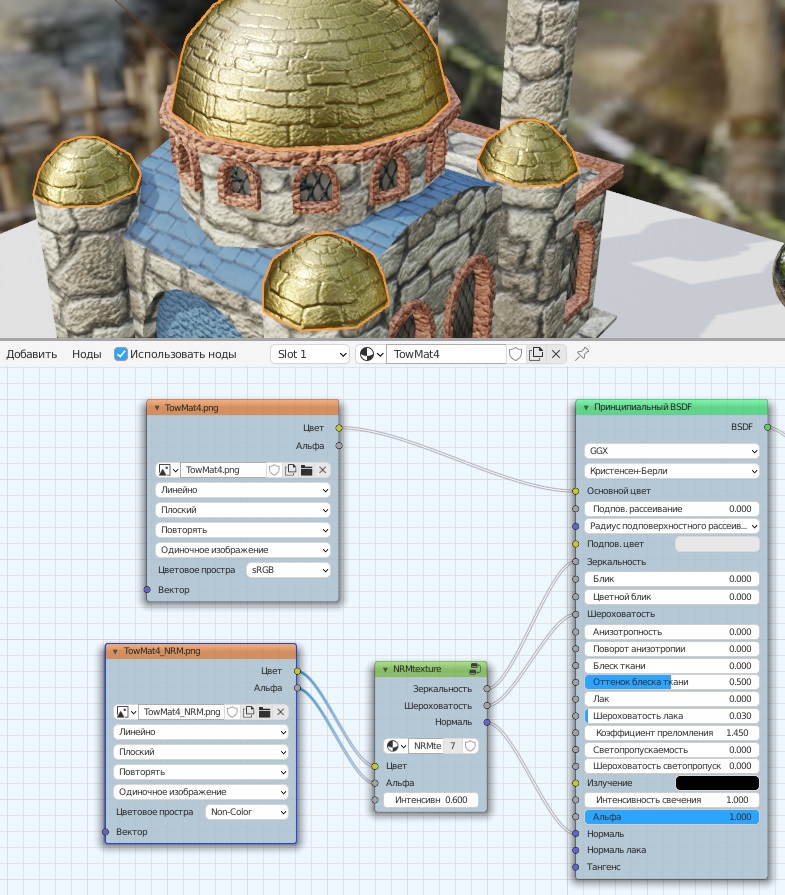Open the 'Добавить' menu
Viewport: 785px width, 895px height.
(31, 354)
